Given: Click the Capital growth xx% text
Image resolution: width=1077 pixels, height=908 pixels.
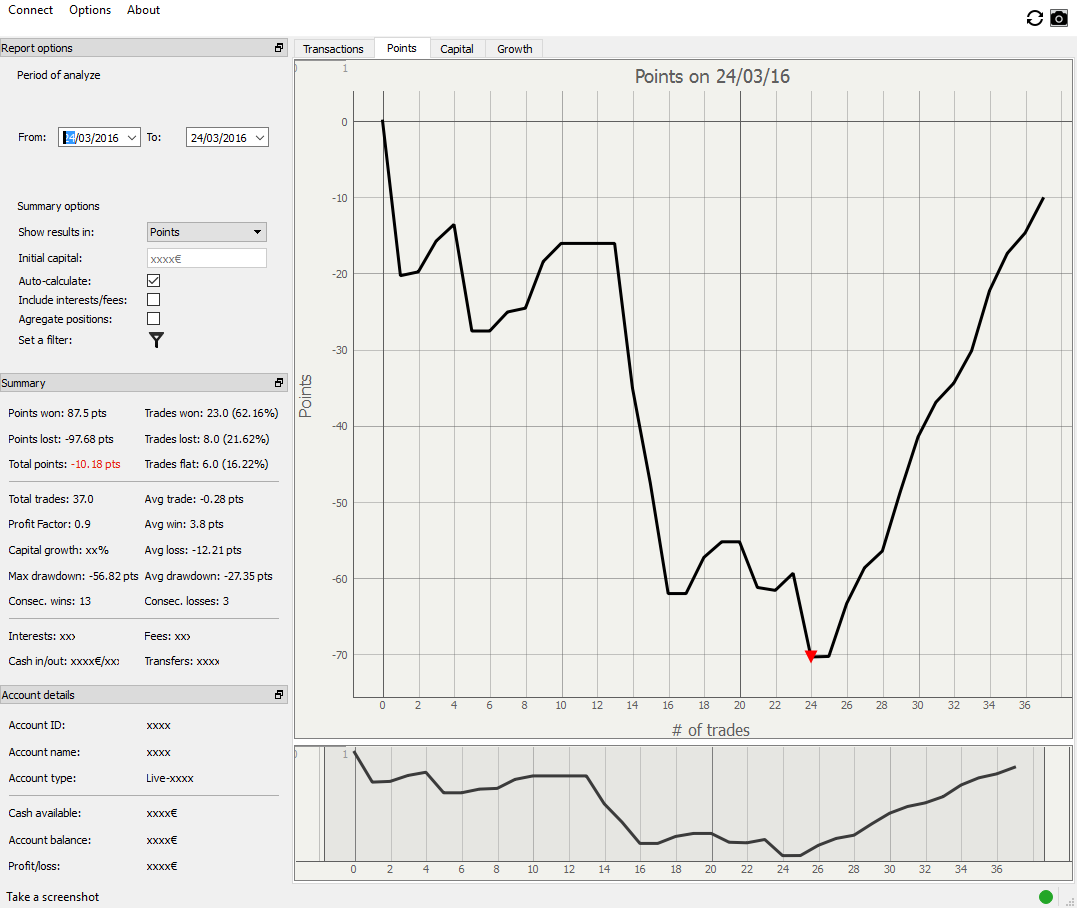Looking at the screenshot, I should point(58,550).
